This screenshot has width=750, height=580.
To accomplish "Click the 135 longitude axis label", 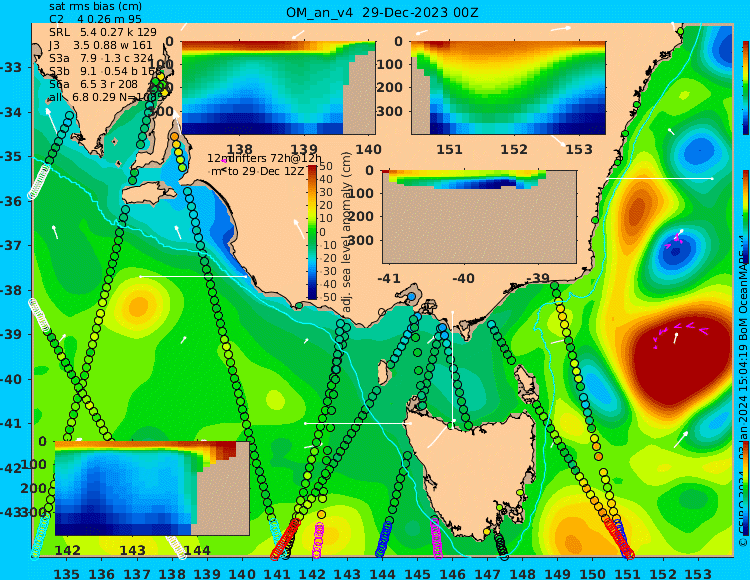I will tap(66, 573).
